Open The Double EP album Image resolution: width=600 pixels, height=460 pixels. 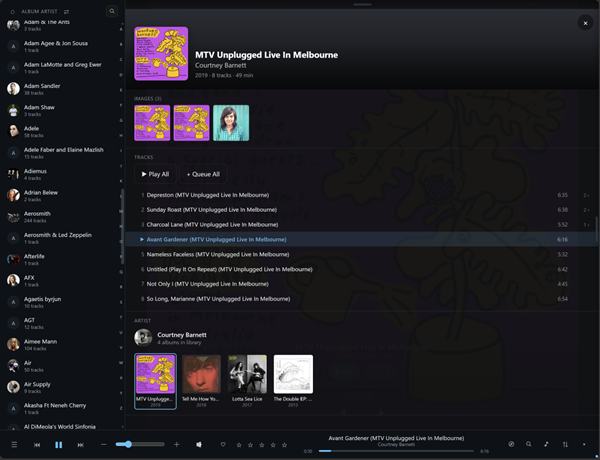click(293, 381)
